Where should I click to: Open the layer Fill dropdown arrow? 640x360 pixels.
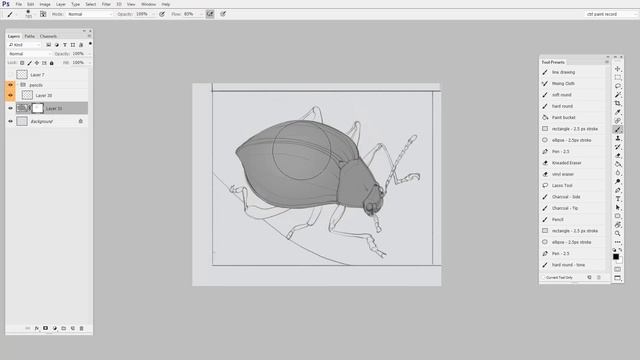click(x=89, y=63)
